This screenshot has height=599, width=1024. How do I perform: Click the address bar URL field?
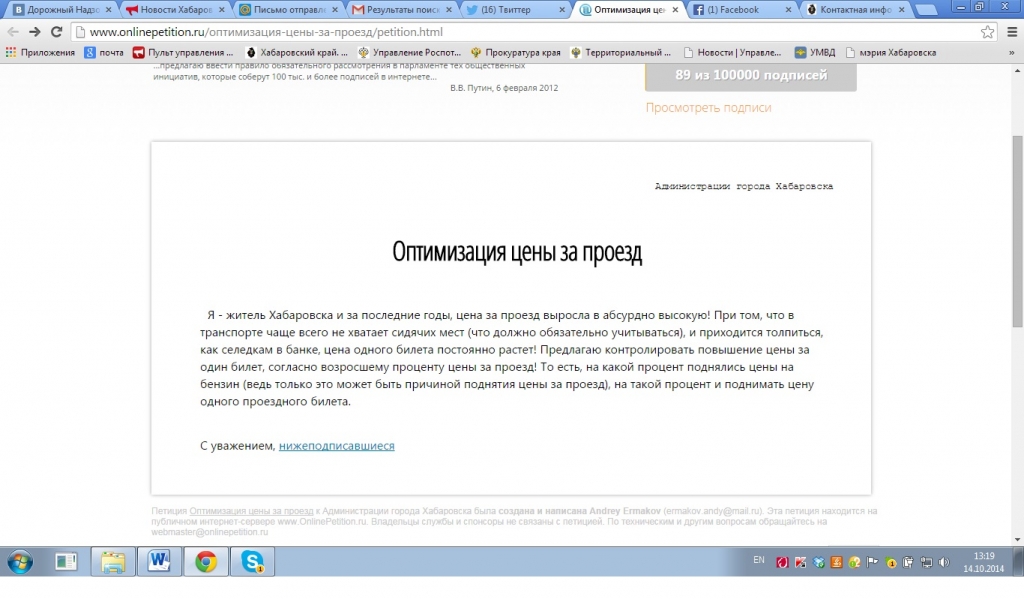click(x=500, y=32)
